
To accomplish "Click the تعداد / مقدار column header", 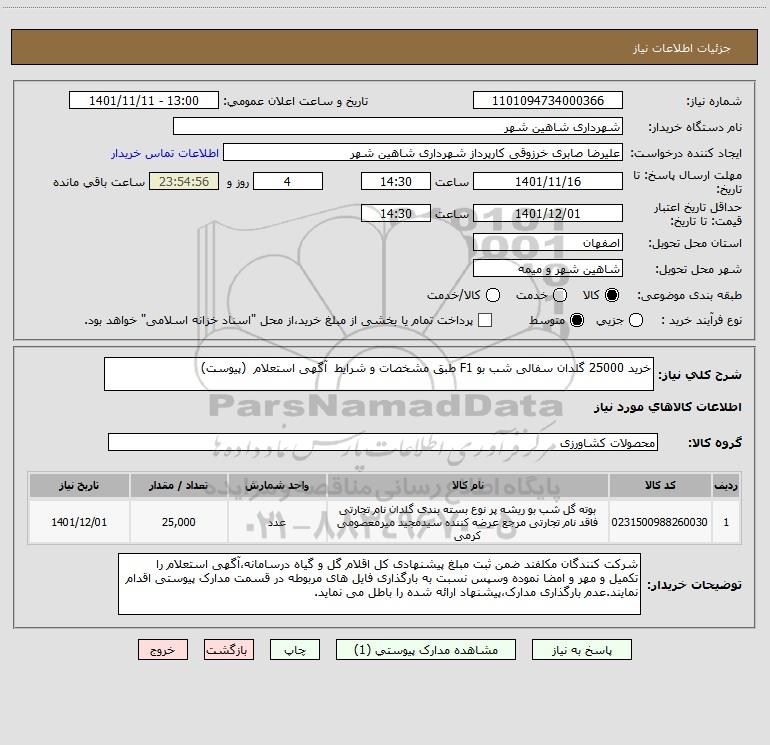I will tap(179, 486).
